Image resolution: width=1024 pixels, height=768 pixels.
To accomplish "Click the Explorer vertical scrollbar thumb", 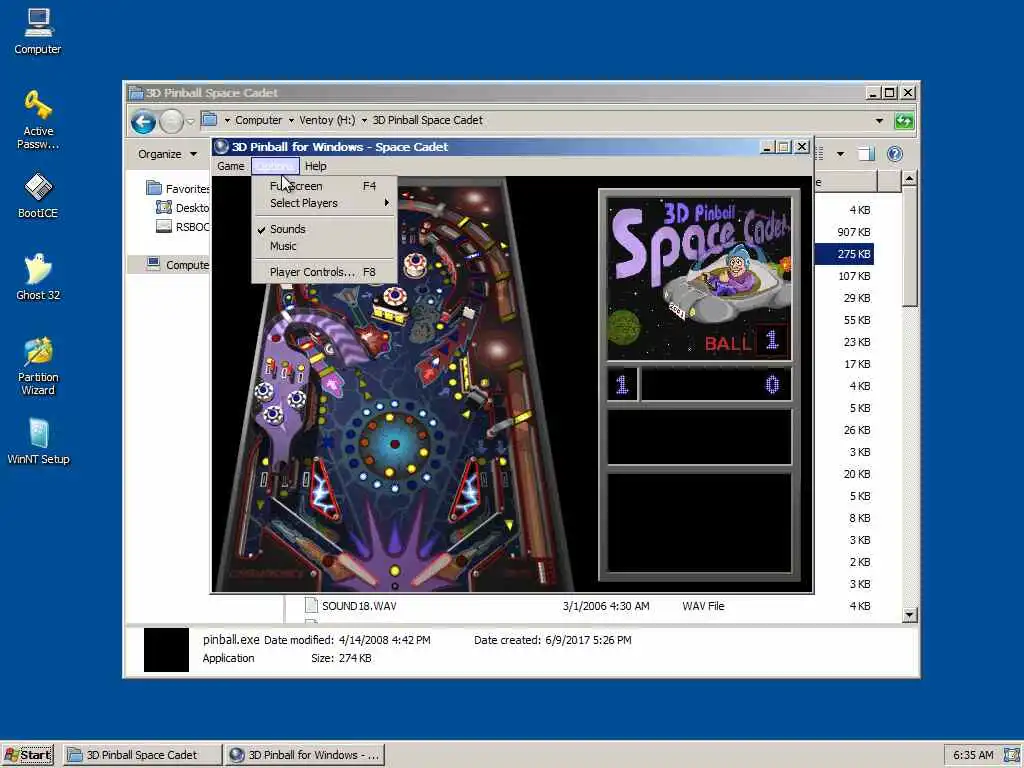I will click(910, 246).
